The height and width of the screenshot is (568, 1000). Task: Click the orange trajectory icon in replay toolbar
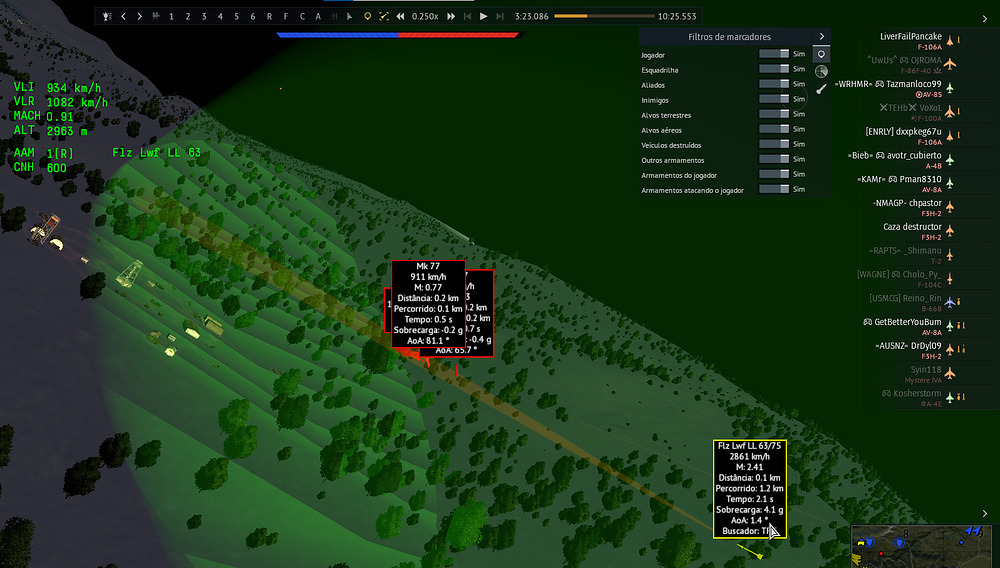[x=383, y=16]
